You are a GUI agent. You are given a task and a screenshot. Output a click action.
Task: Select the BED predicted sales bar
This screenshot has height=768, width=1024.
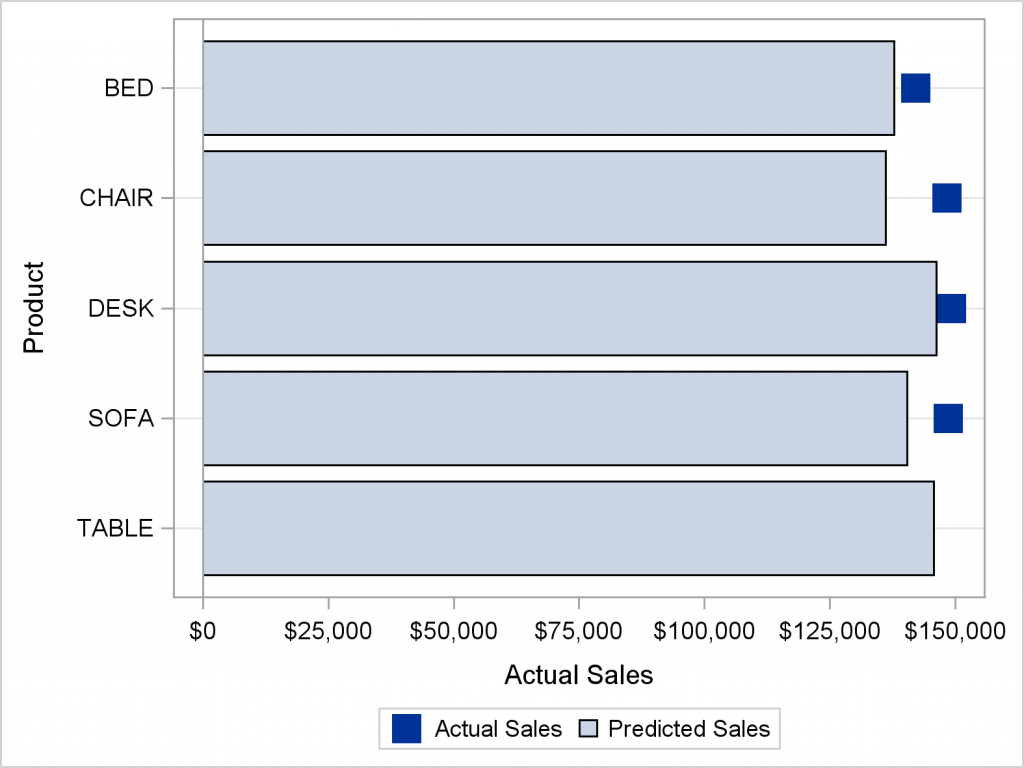point(548,88)
